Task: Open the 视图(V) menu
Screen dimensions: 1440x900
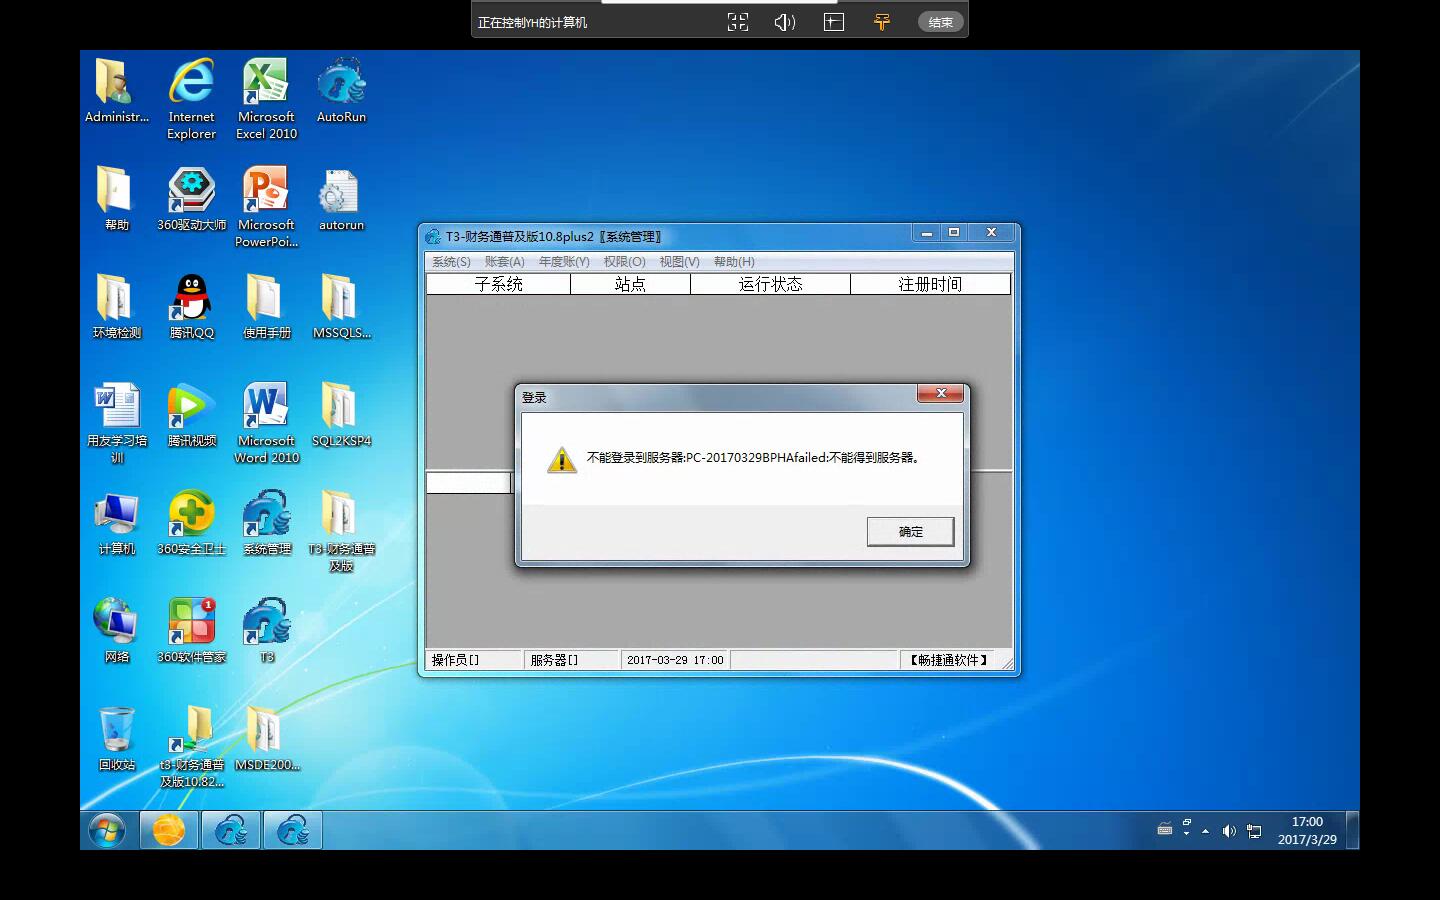Action: 679,262
